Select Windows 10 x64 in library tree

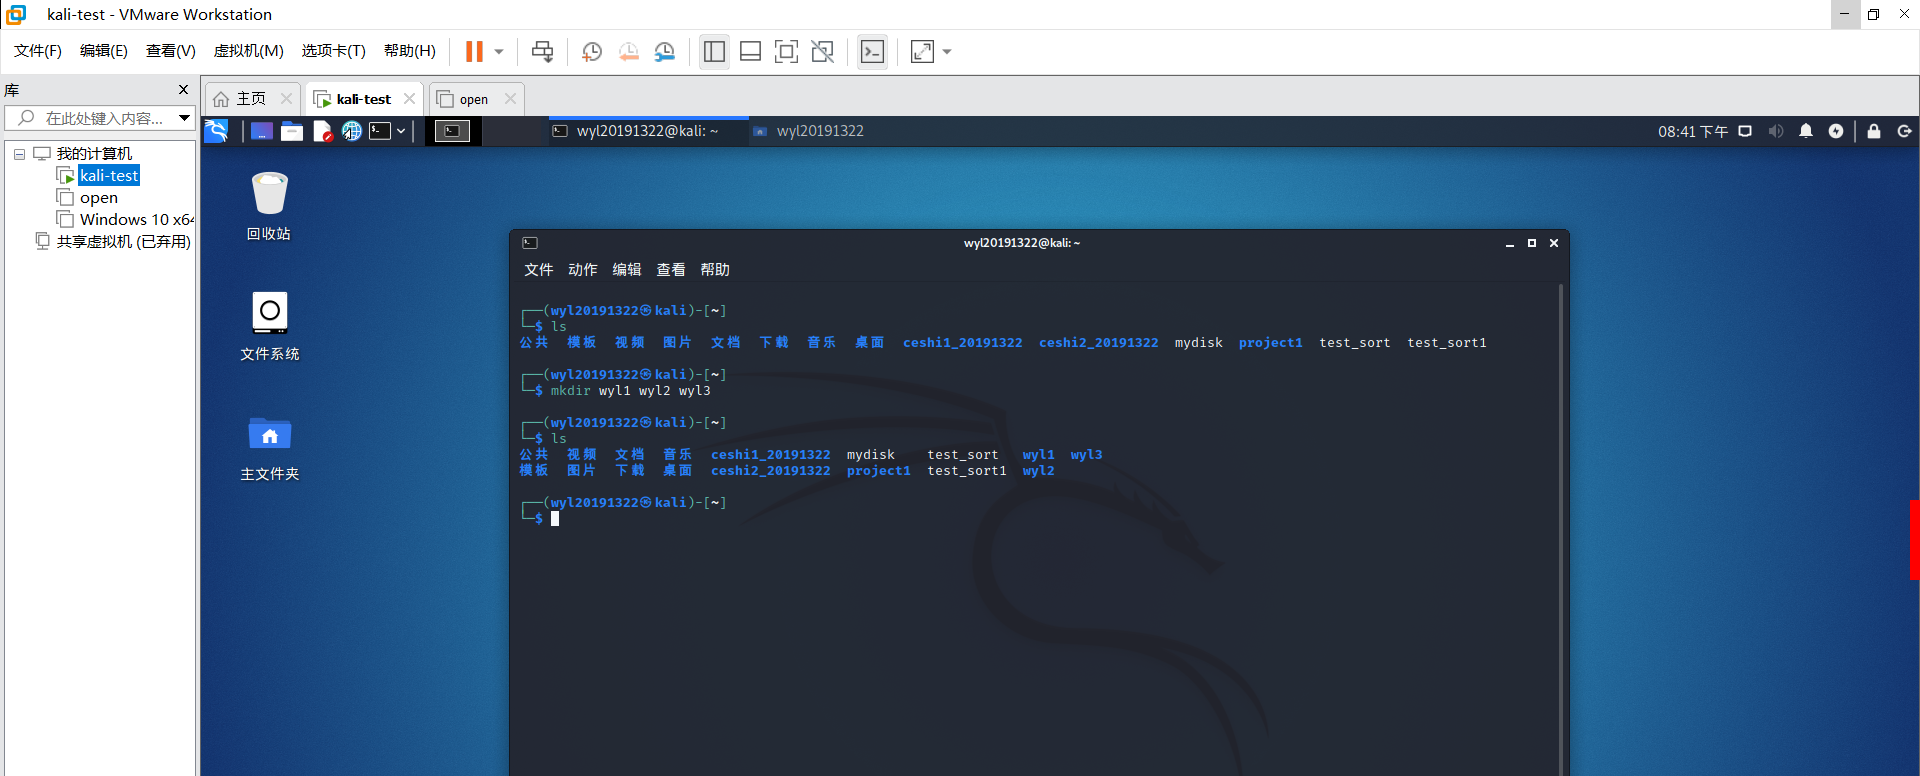click(136, 220)
